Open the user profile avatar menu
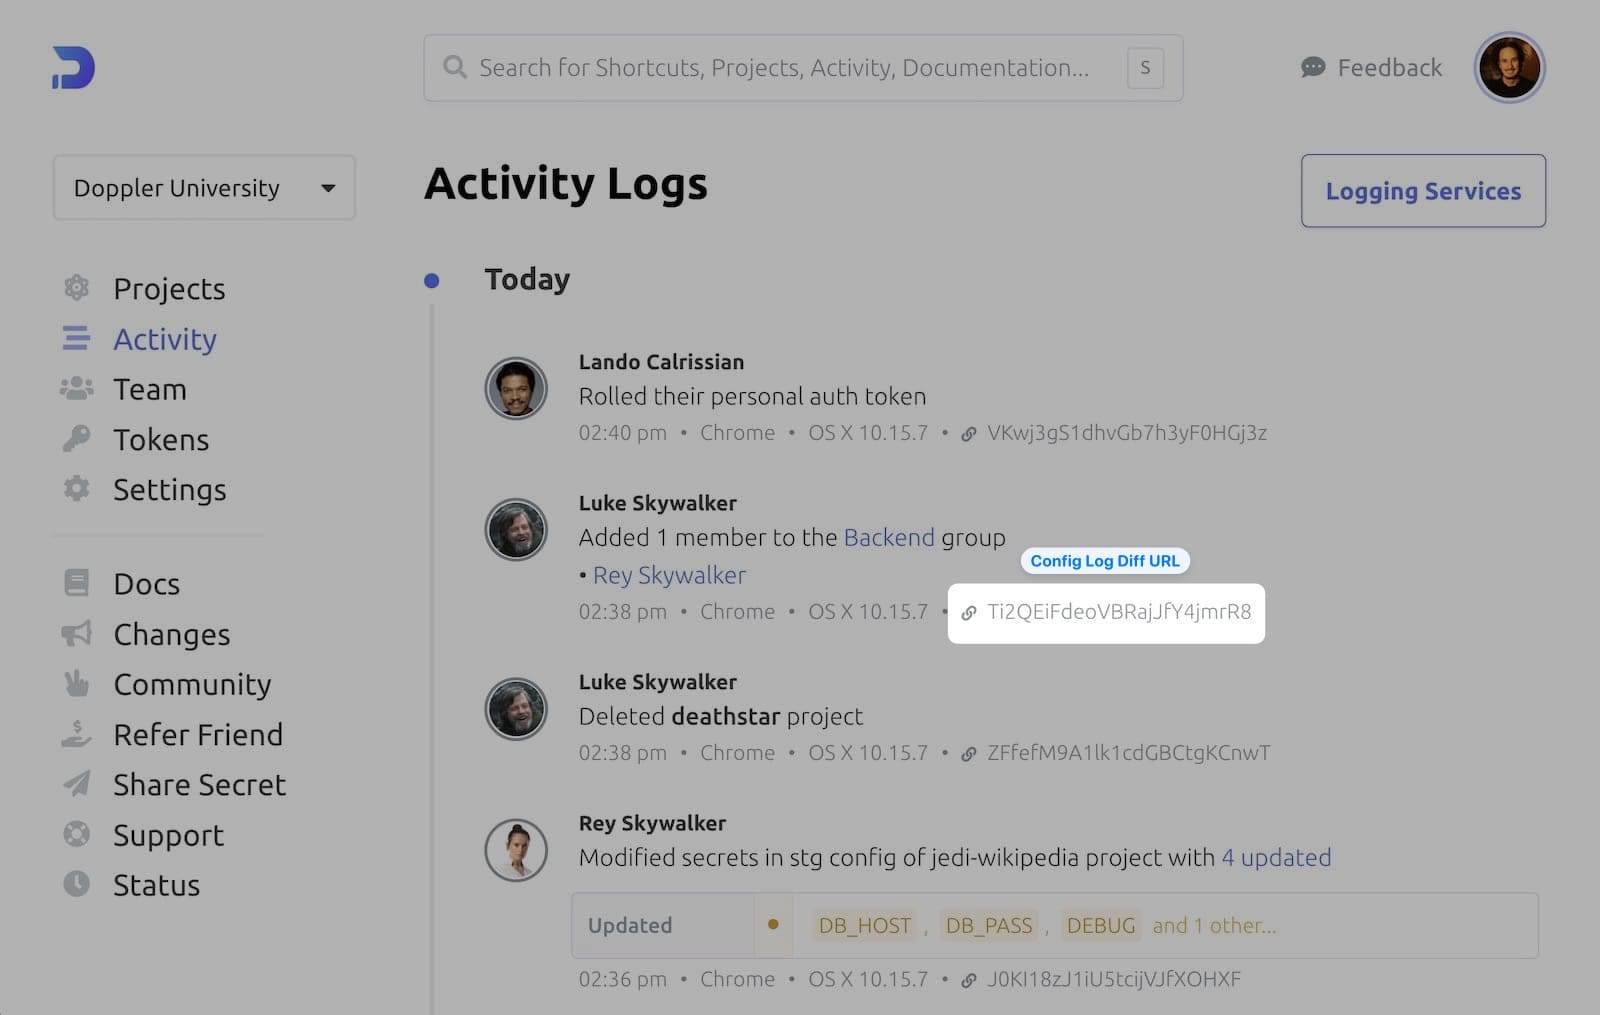 pyautogui.click(x=1509, y=67)
